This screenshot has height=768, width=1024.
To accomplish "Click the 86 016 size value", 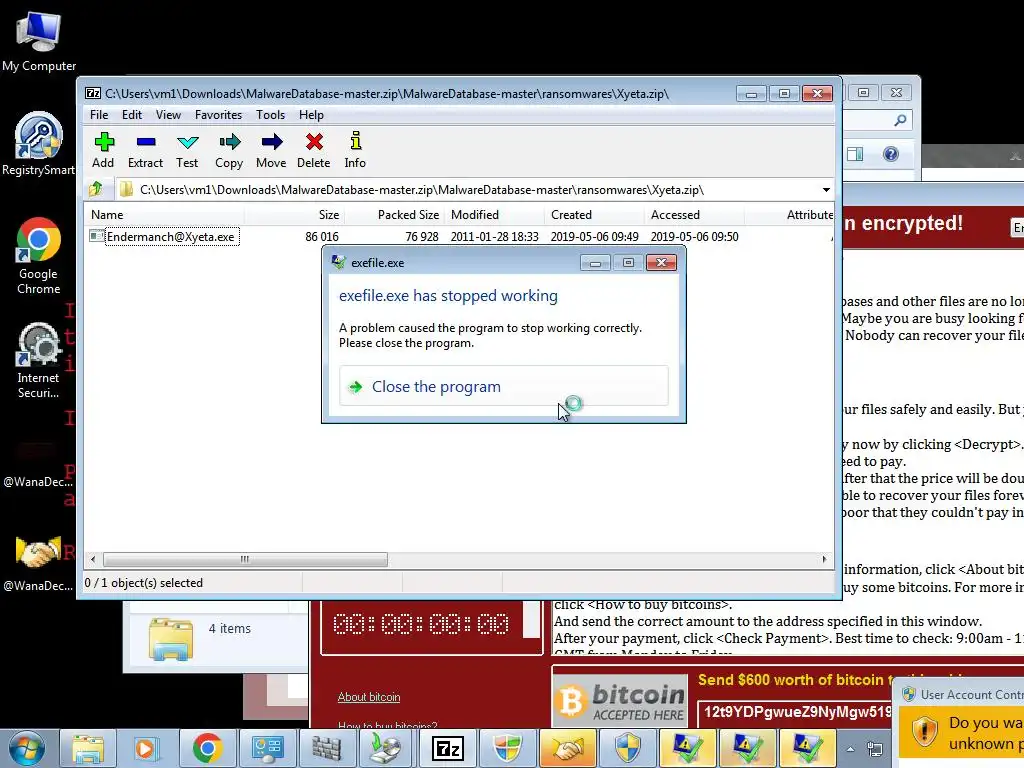I will click(322, 236).
